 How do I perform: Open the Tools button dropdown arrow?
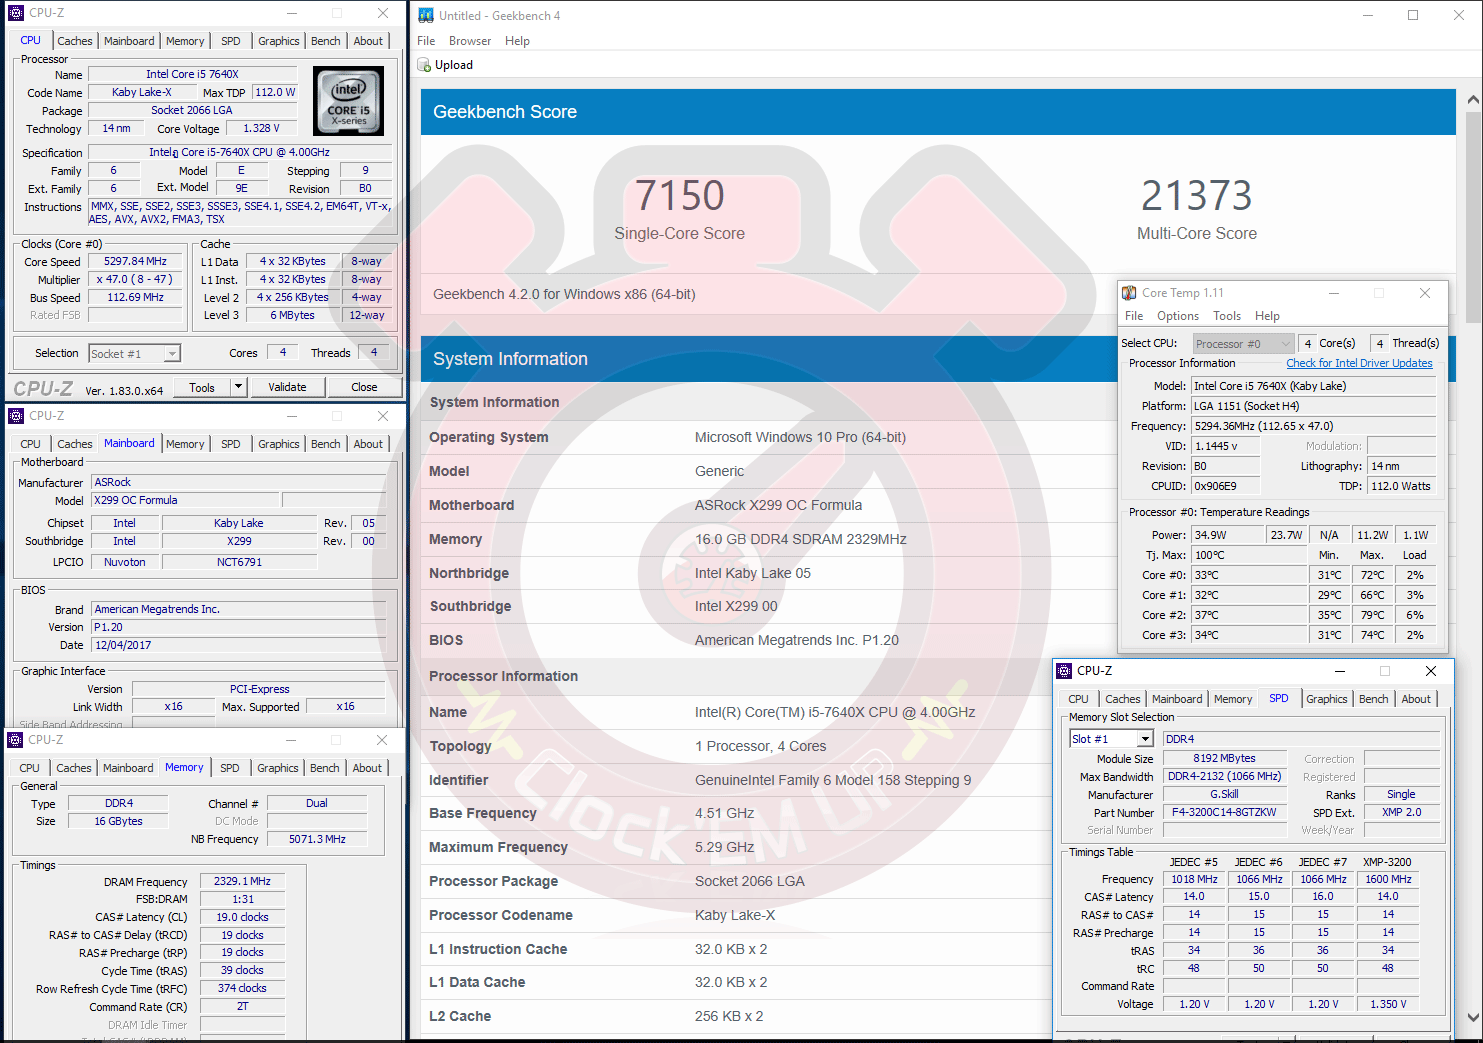pyautogui.click(x=238, y=387)
